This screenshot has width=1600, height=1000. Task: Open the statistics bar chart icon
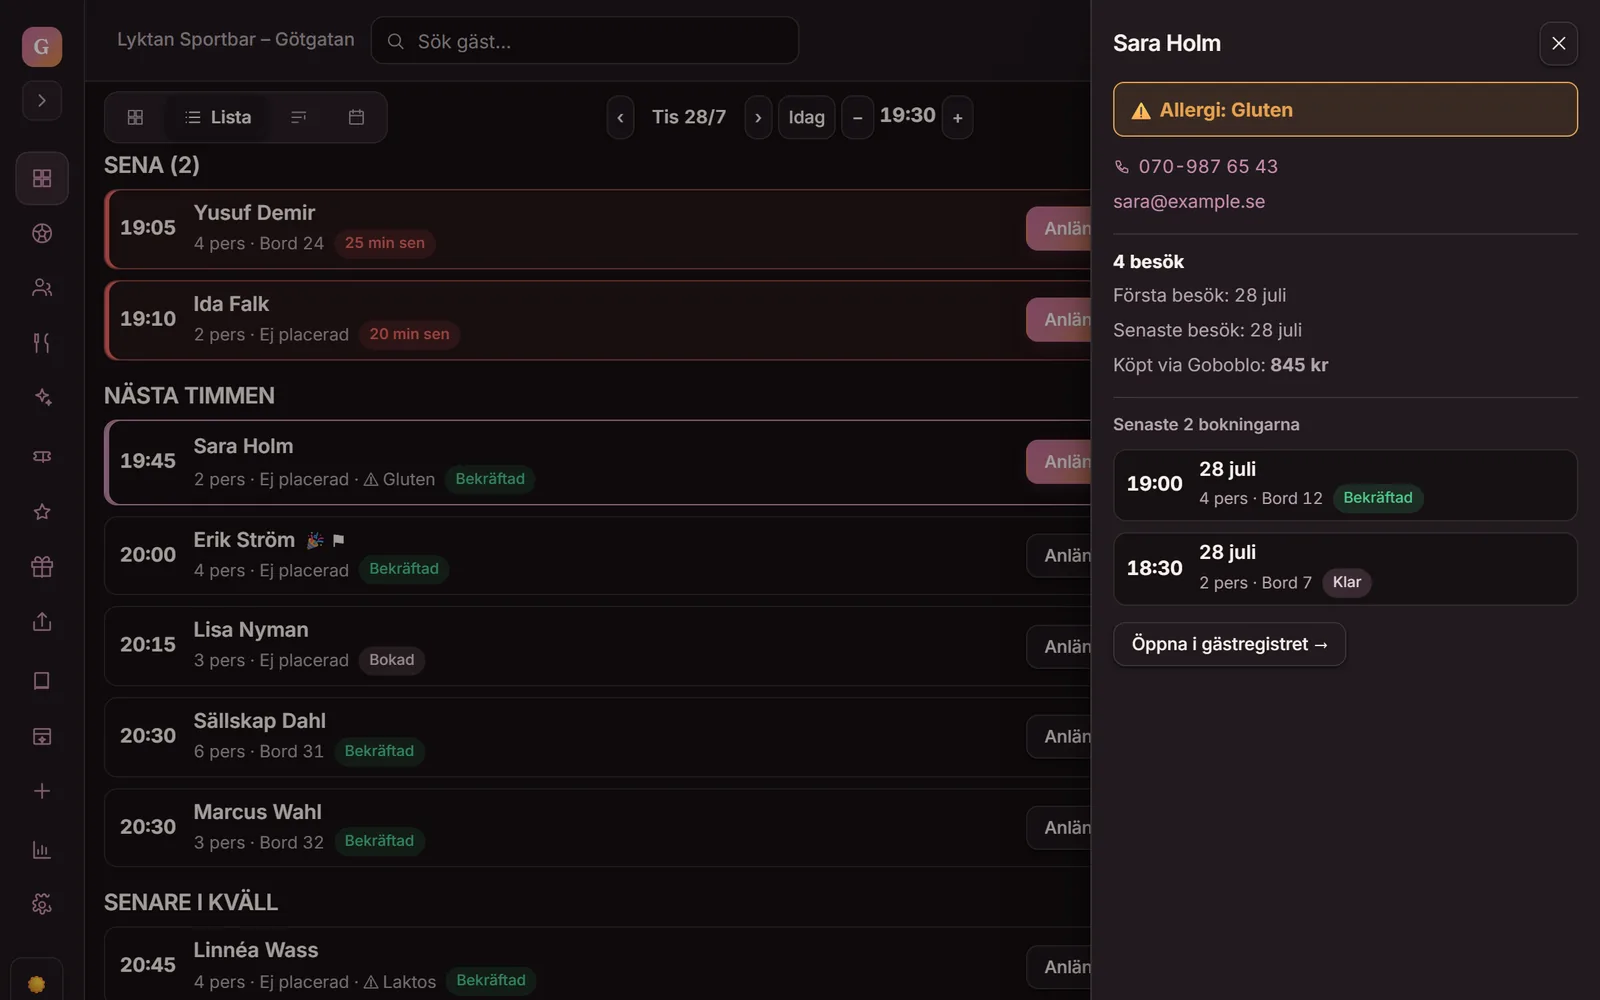point(42,850)
